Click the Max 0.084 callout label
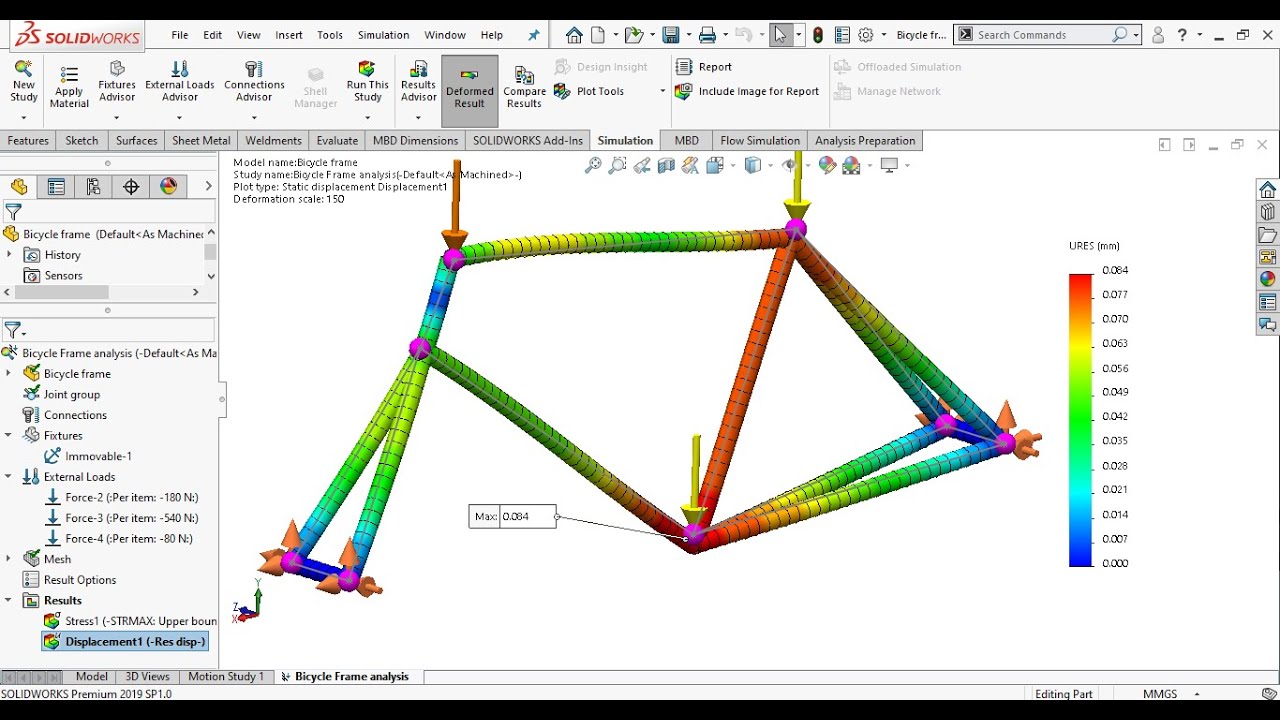1280x720 pixels. 513,516
